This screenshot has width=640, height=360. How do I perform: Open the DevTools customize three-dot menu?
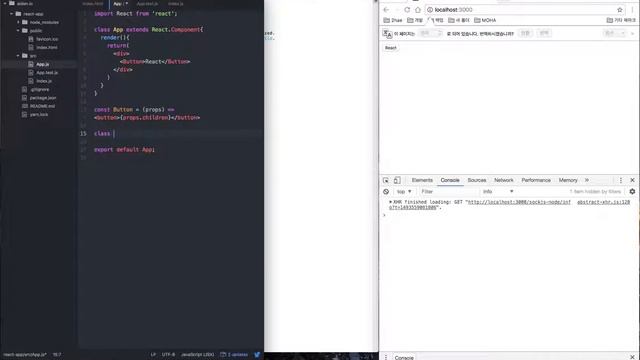621,180
